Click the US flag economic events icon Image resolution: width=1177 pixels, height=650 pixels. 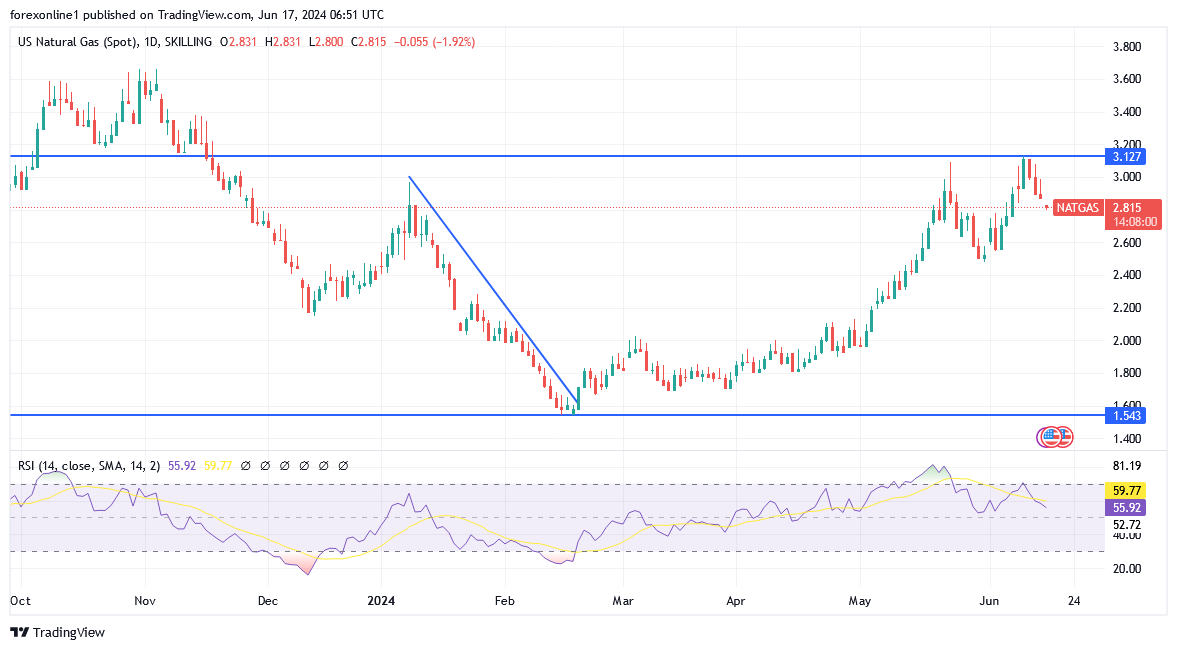click(1051, 437)
